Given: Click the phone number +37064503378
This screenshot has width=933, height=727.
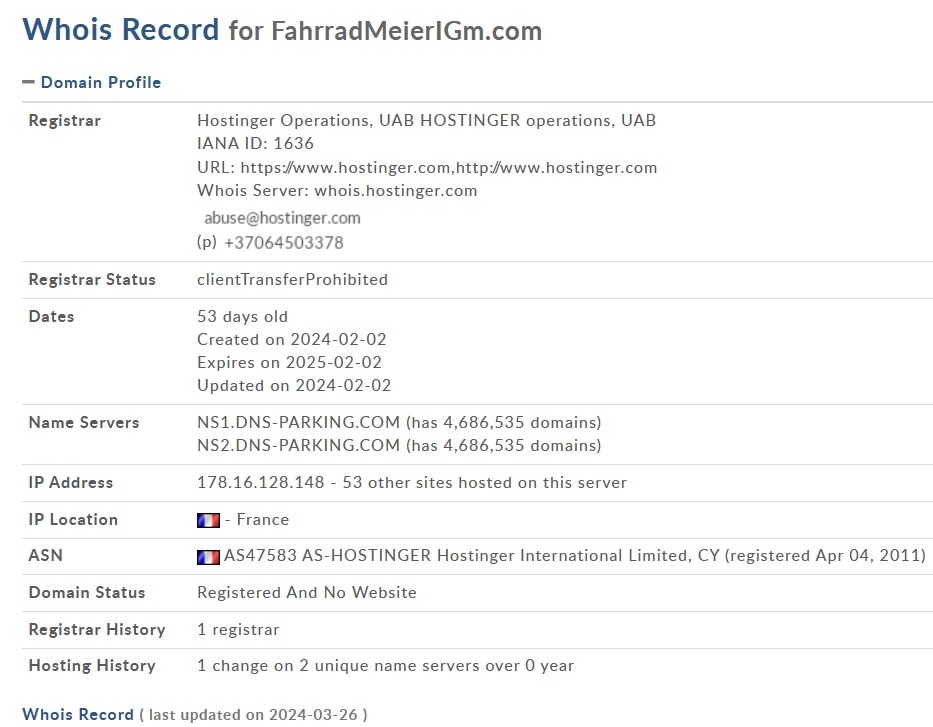Looking at the screenshot, I should click(x=284, y=243).
